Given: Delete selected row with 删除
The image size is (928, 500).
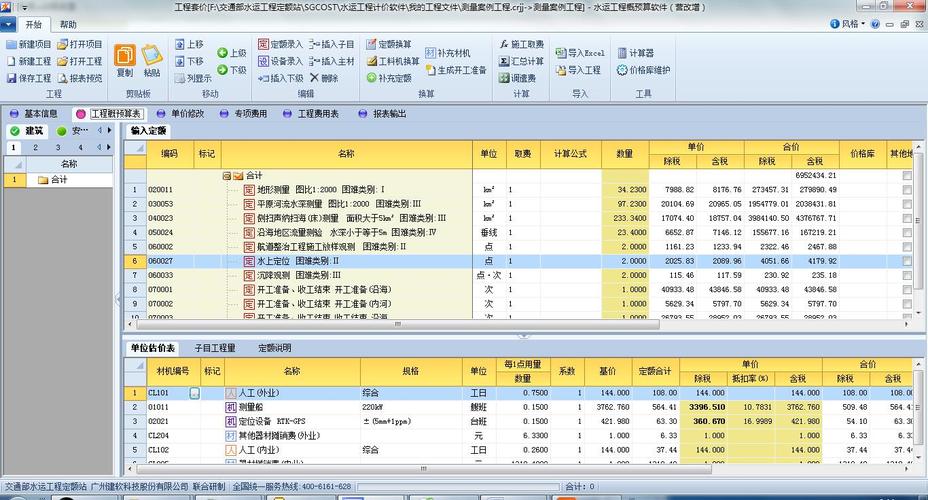Looking at the screenshot, I should (314, 78).
